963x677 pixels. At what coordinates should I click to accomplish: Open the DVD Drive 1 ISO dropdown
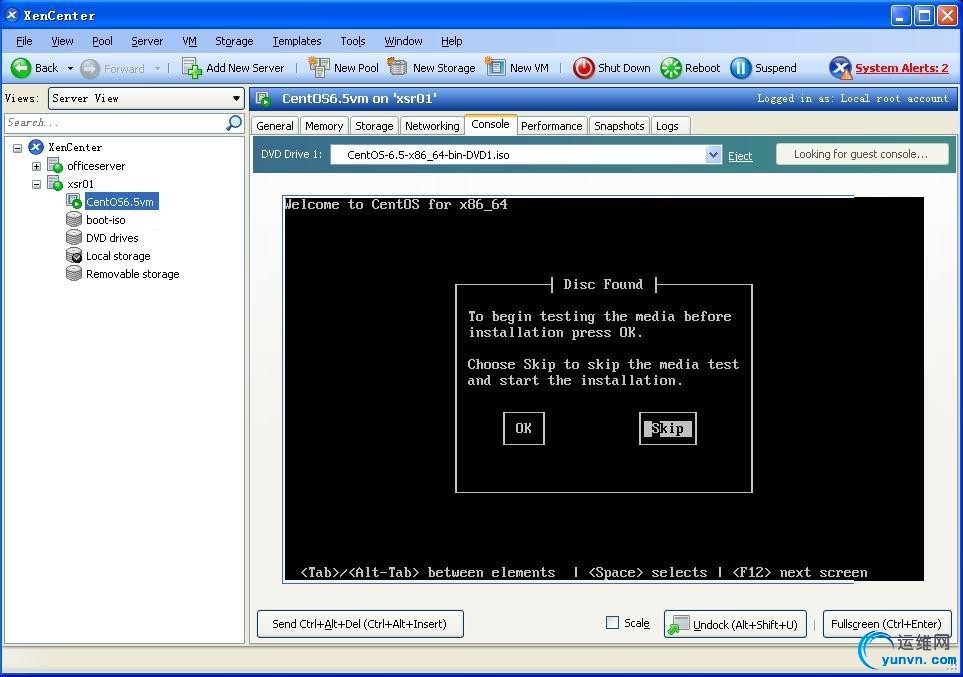pyautogui.click(x=713, y=155)
